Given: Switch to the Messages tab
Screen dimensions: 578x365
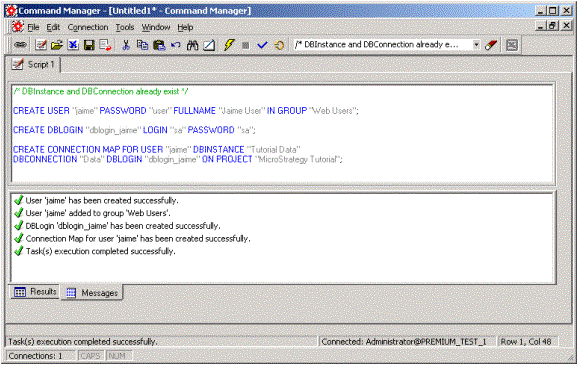Looking at the screenshot, I should (92, 293).
